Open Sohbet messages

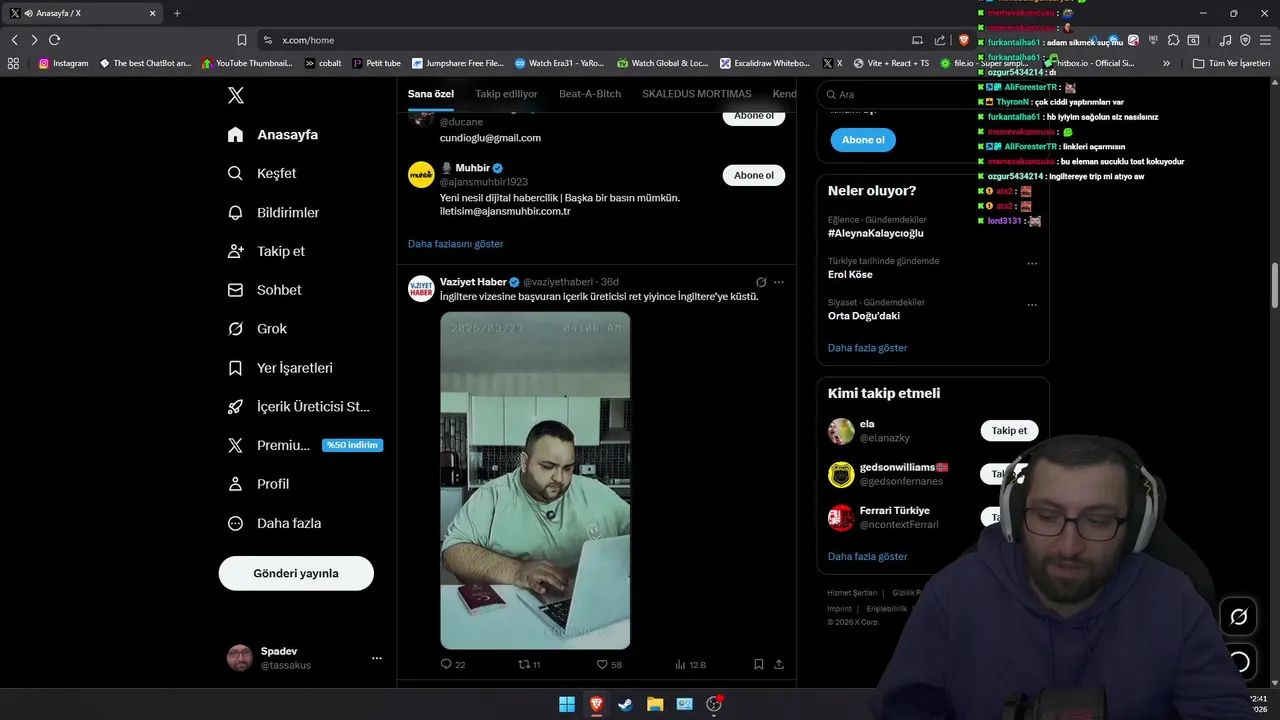[x=264, y=290]
